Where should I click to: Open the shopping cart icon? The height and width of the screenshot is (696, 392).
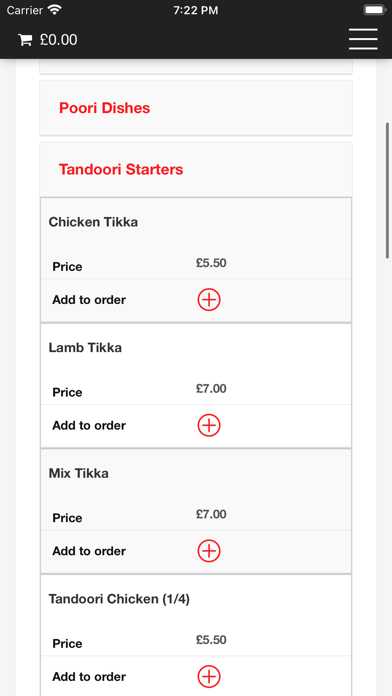tap(25, 40)
